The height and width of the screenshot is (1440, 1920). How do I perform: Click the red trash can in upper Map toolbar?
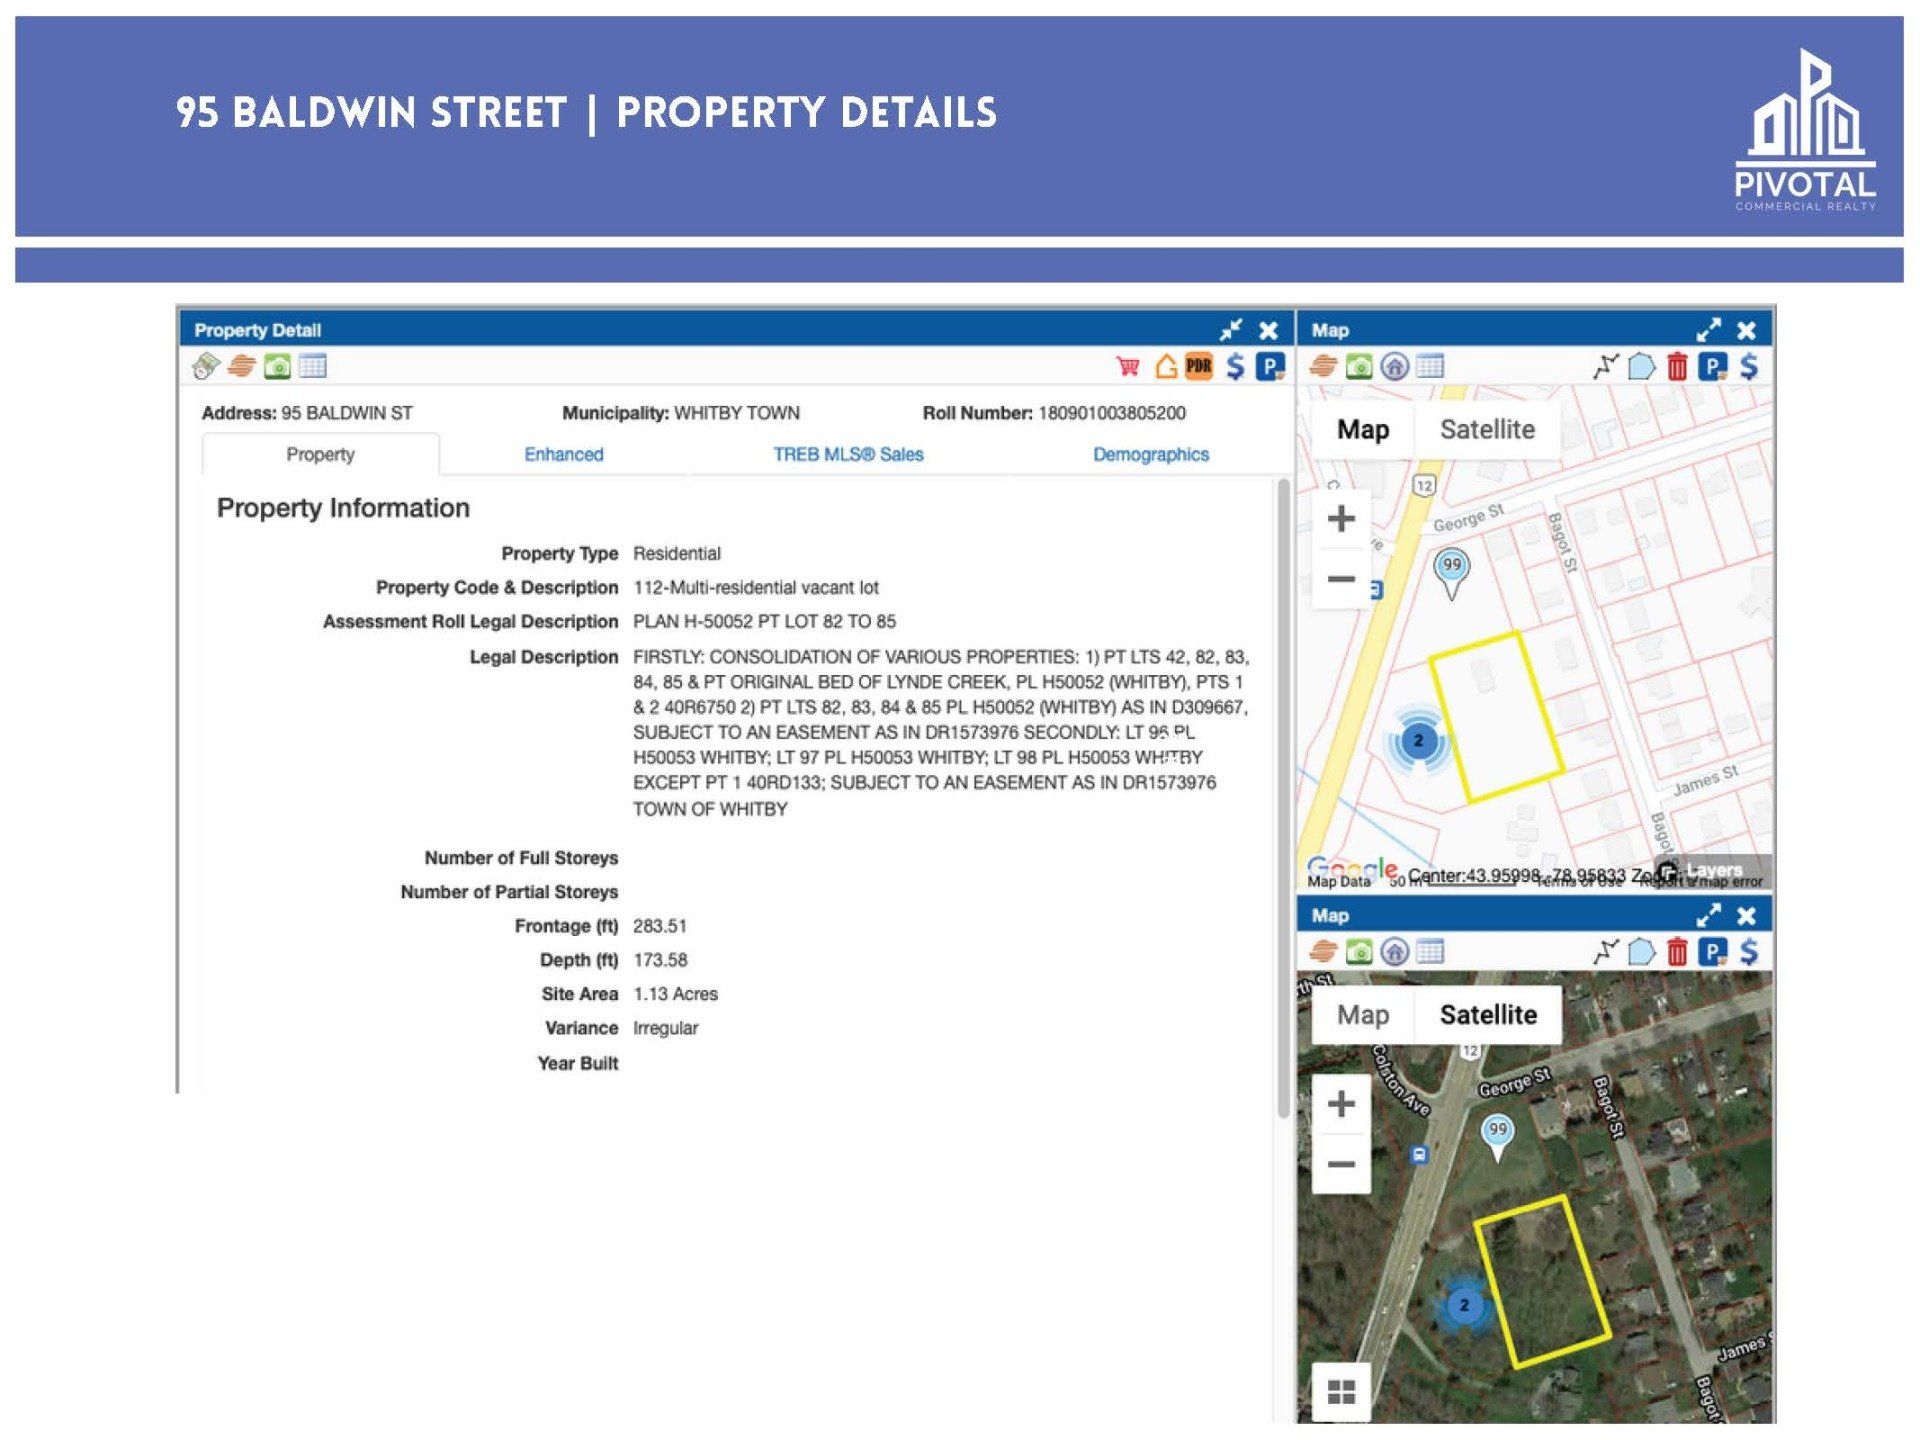(x=1678, y=367)
